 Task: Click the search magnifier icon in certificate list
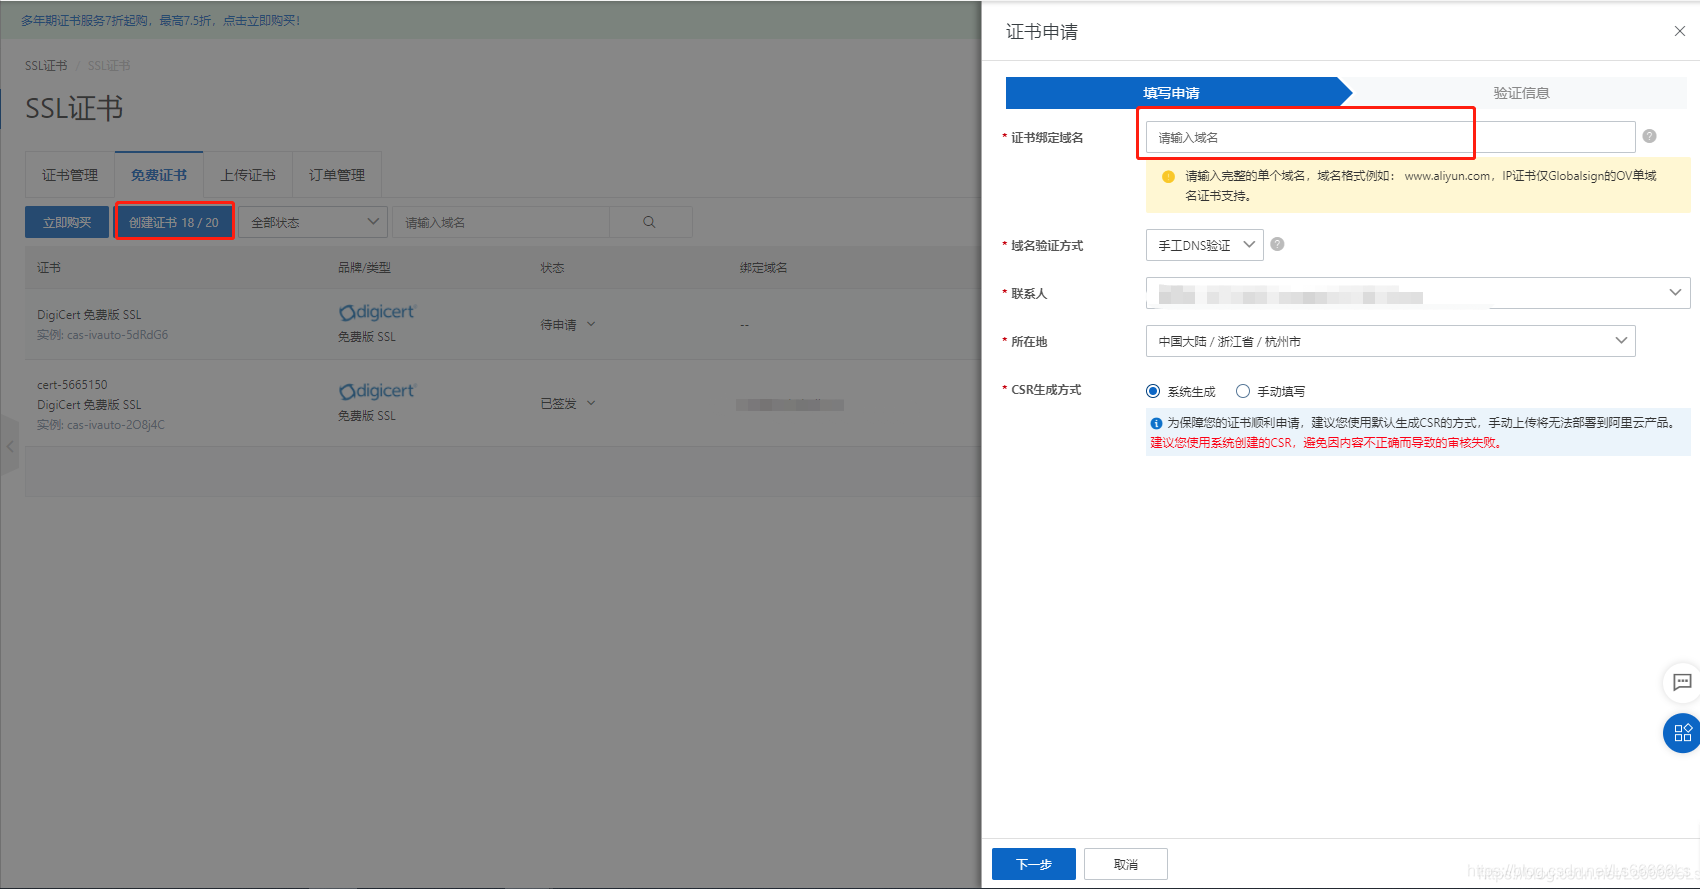pos(650,222)
